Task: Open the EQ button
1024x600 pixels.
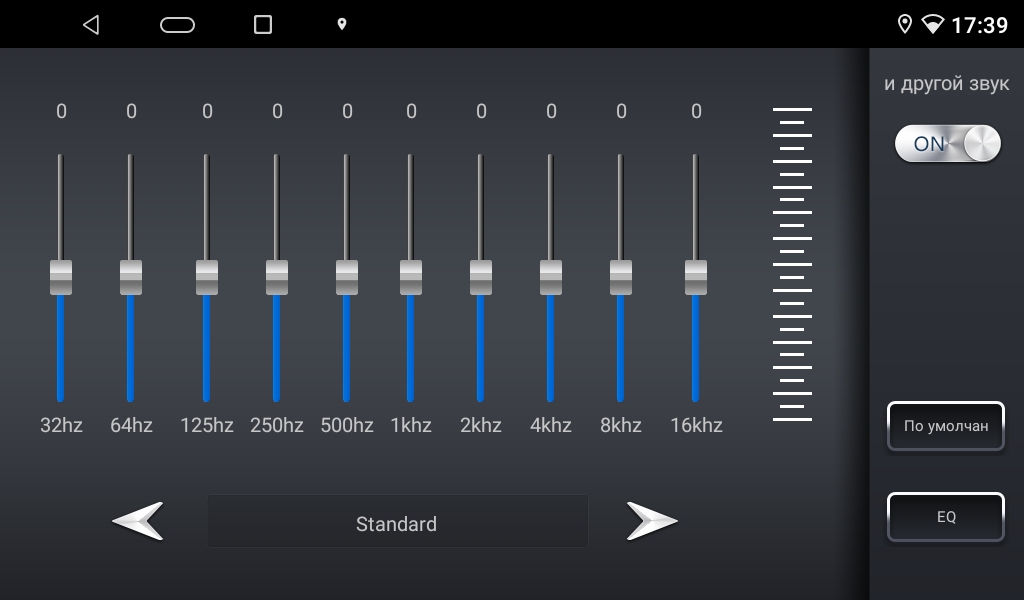Action: [945, 517]
